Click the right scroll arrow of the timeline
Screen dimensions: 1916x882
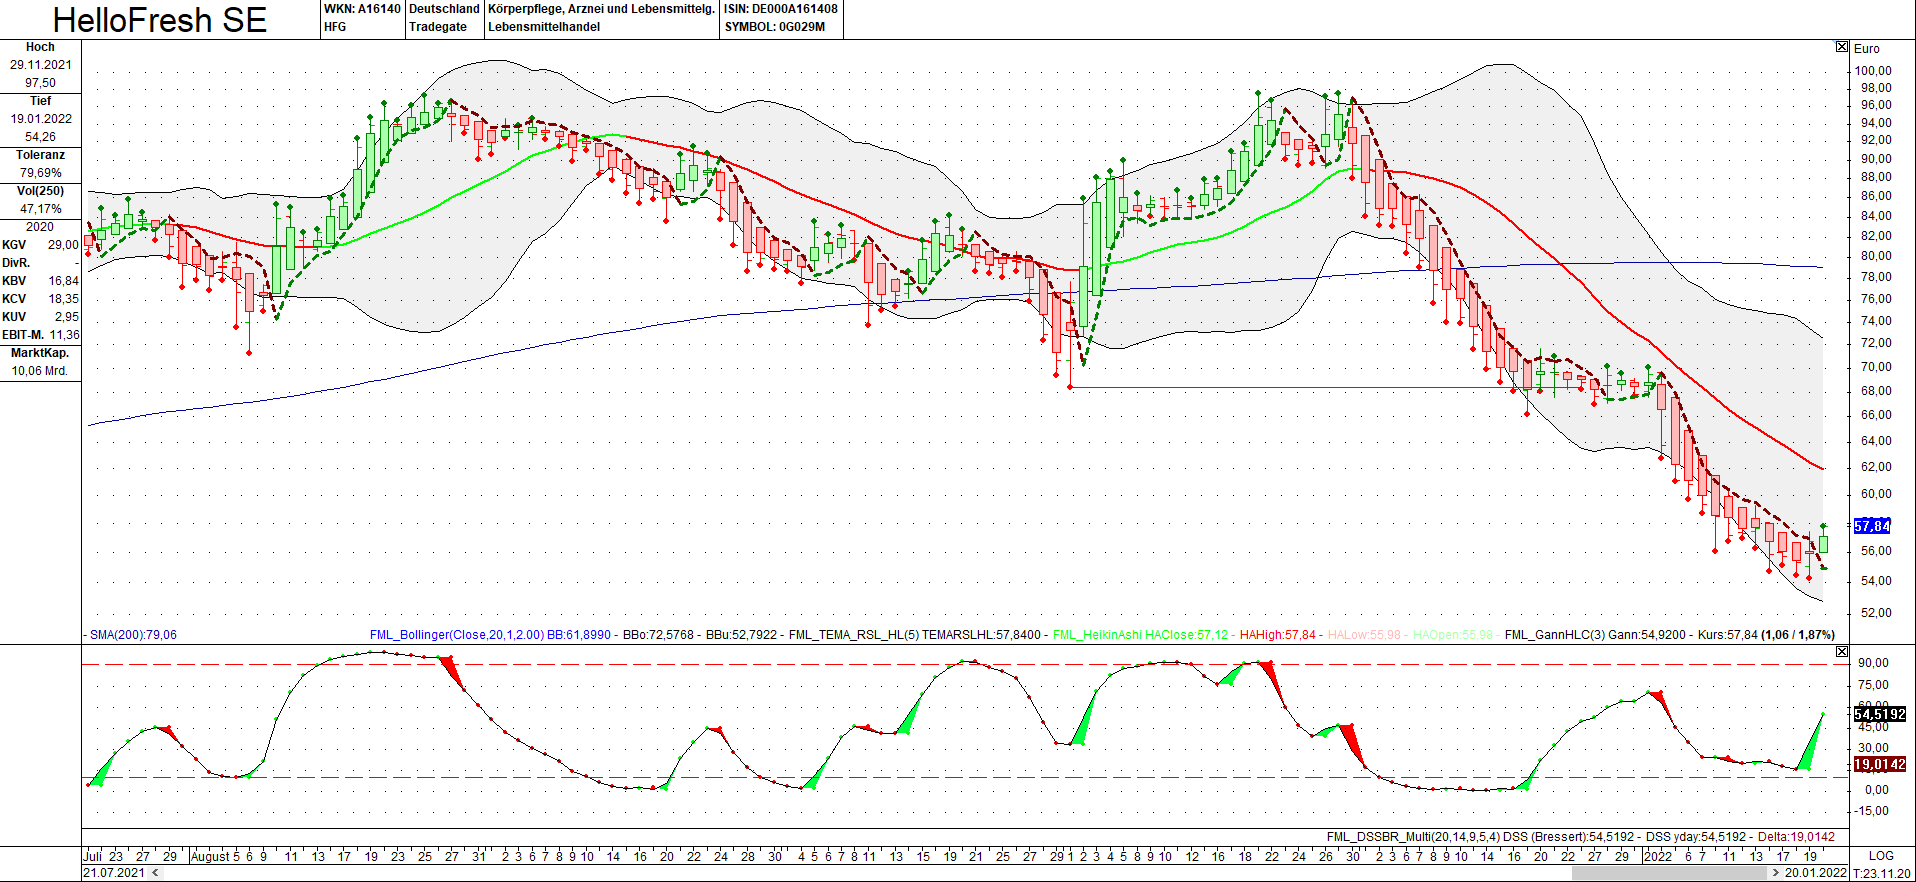pos(1776,873)
